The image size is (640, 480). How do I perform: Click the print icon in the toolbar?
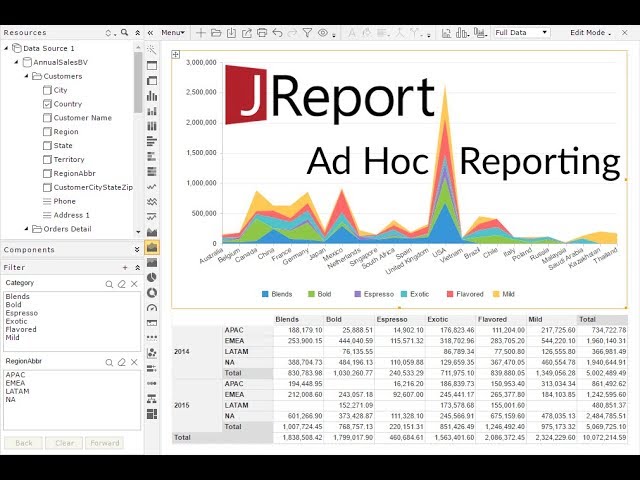pyautogui.click(x=262, y=33)
